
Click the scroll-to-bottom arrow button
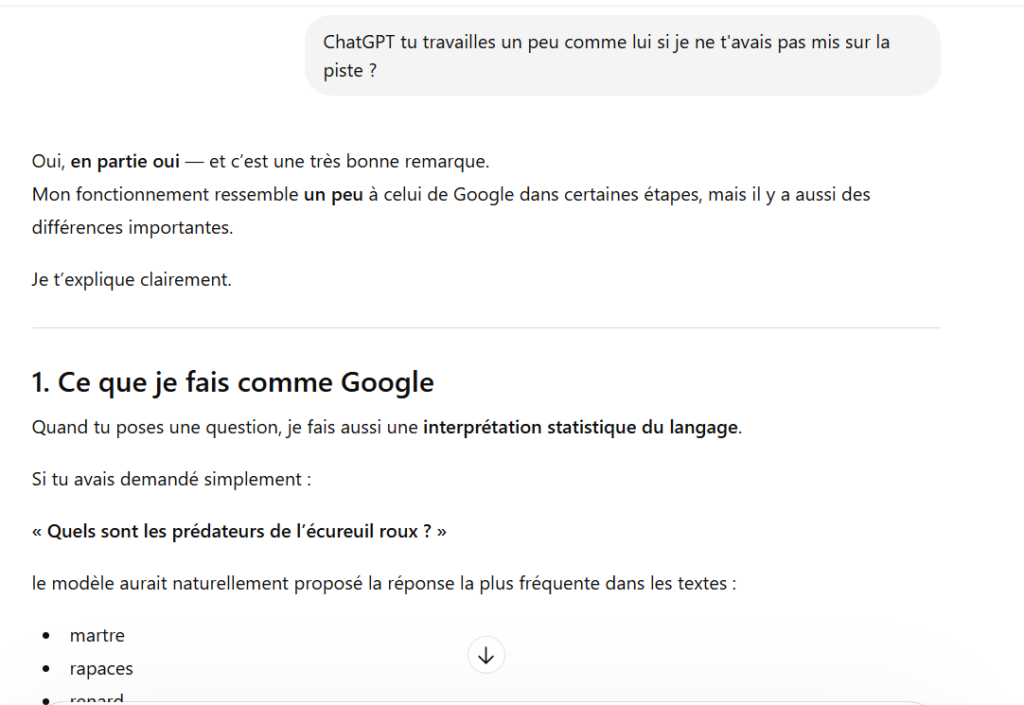486,656
